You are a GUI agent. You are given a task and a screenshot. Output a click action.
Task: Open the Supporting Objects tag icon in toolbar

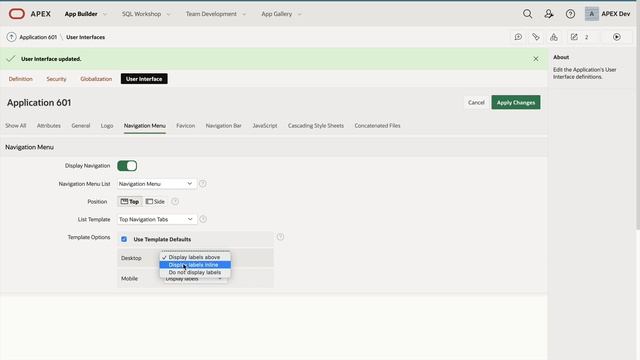[536, 37]
